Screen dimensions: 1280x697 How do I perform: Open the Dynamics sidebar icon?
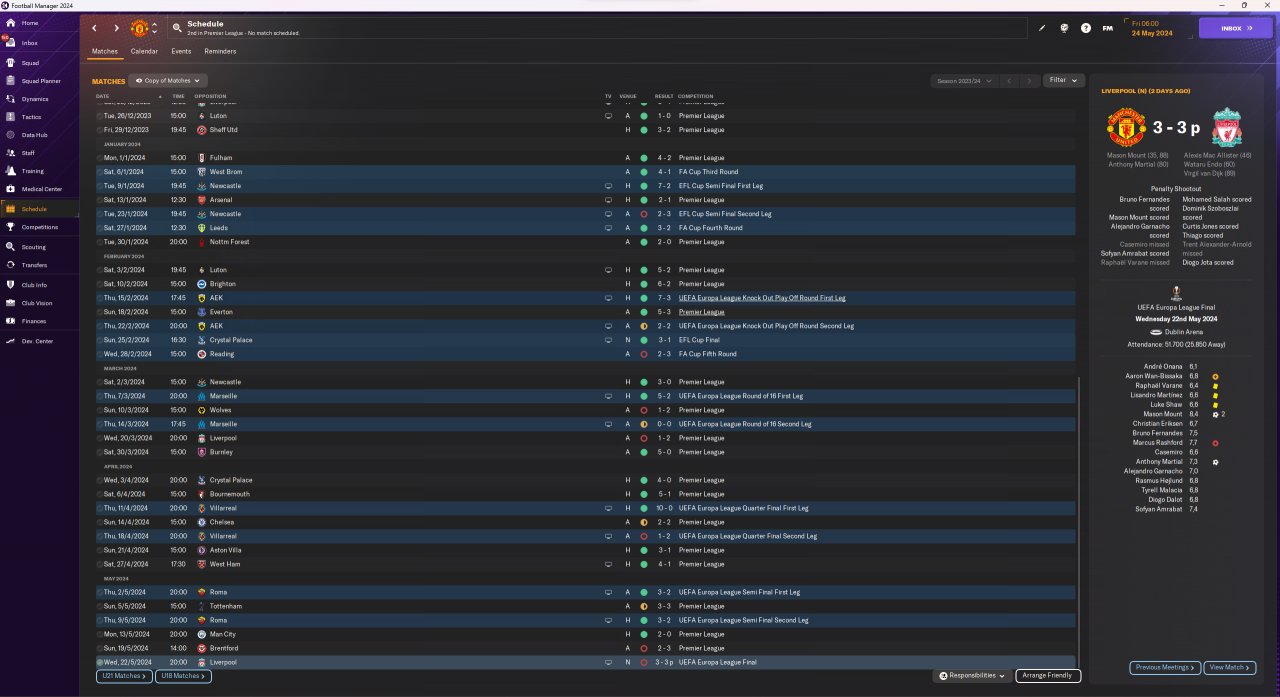click(x=11, y=99)
